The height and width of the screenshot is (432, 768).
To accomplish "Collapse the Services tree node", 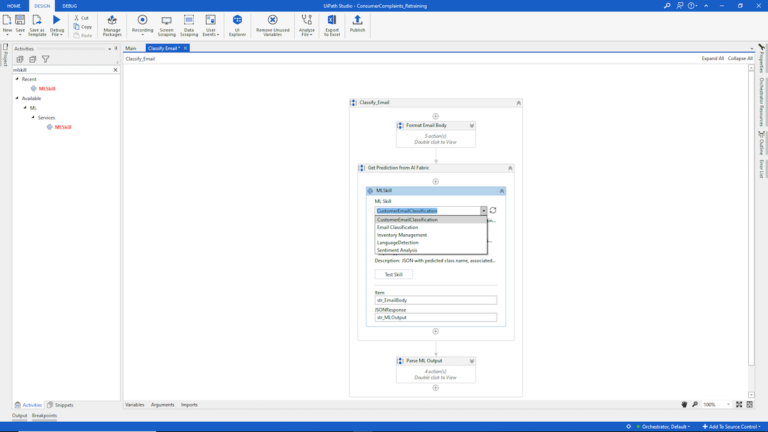I will tap(33, 118).
